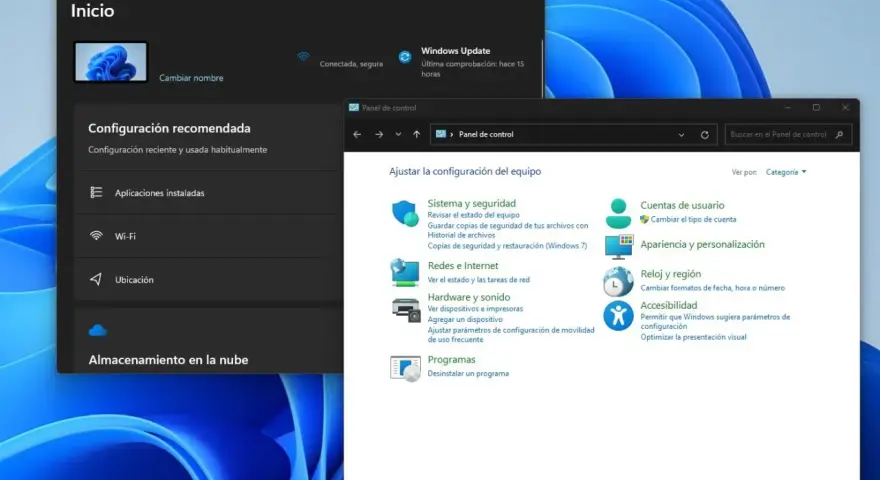The width and height of the screenshot is (880, 480).
Task: Go up one level in Panel de control
Action: click(x=416, y=135)
